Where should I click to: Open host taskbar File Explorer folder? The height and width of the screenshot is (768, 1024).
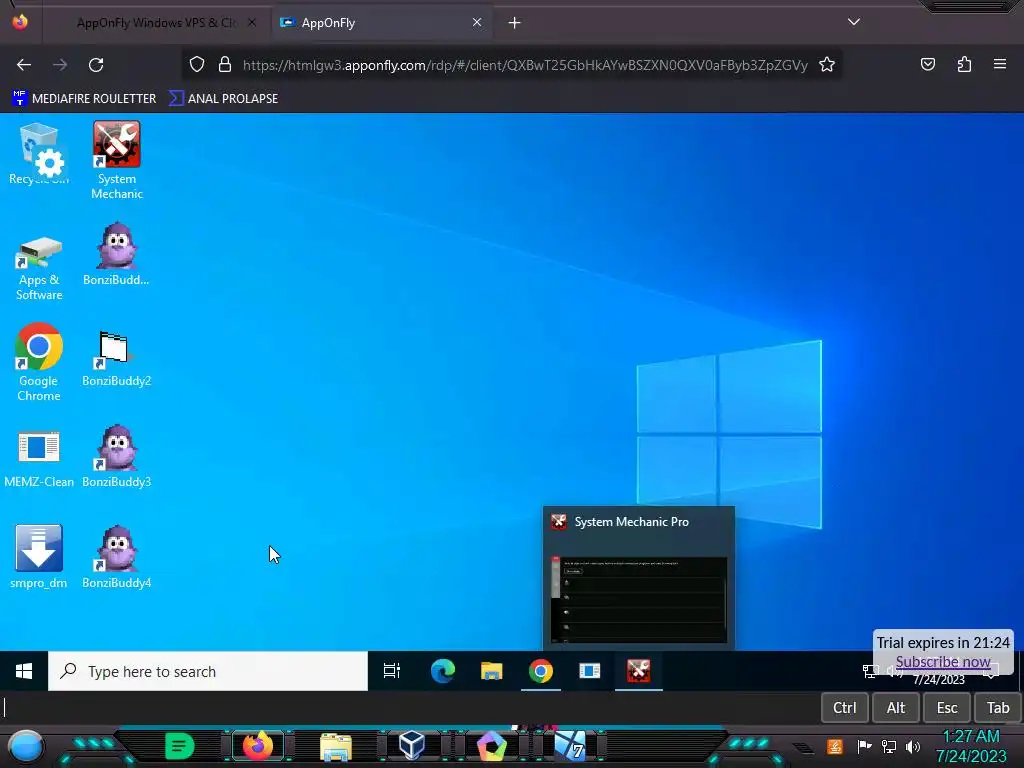(336, 747)
